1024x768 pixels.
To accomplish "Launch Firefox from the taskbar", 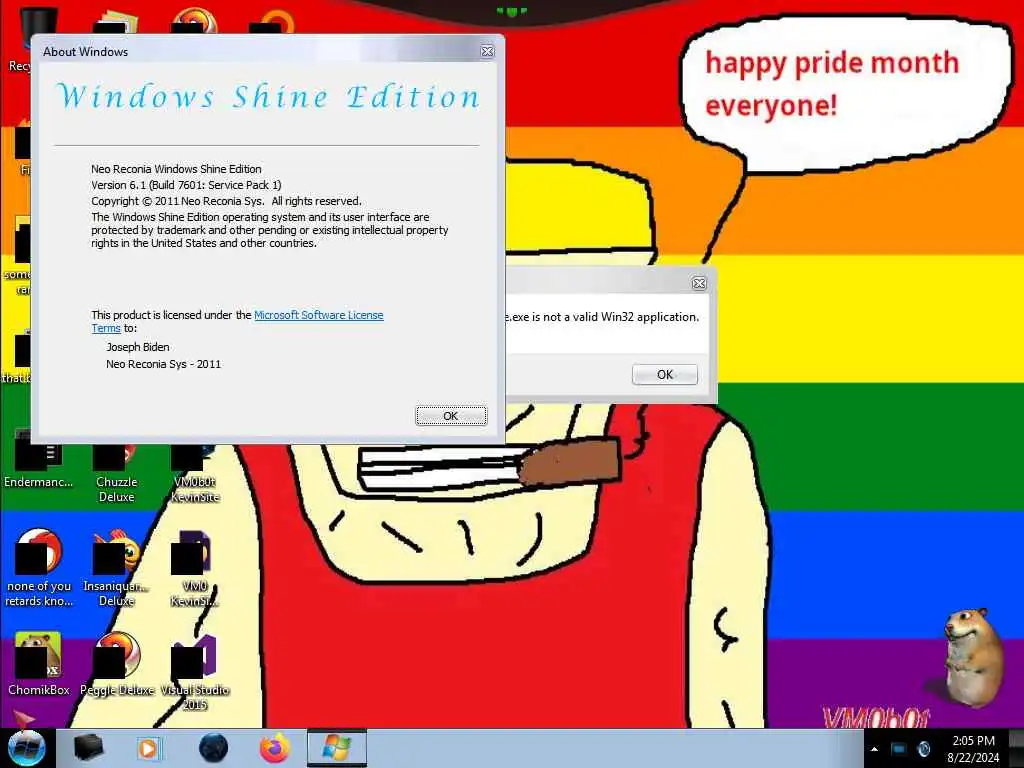I will click(275, 748).
